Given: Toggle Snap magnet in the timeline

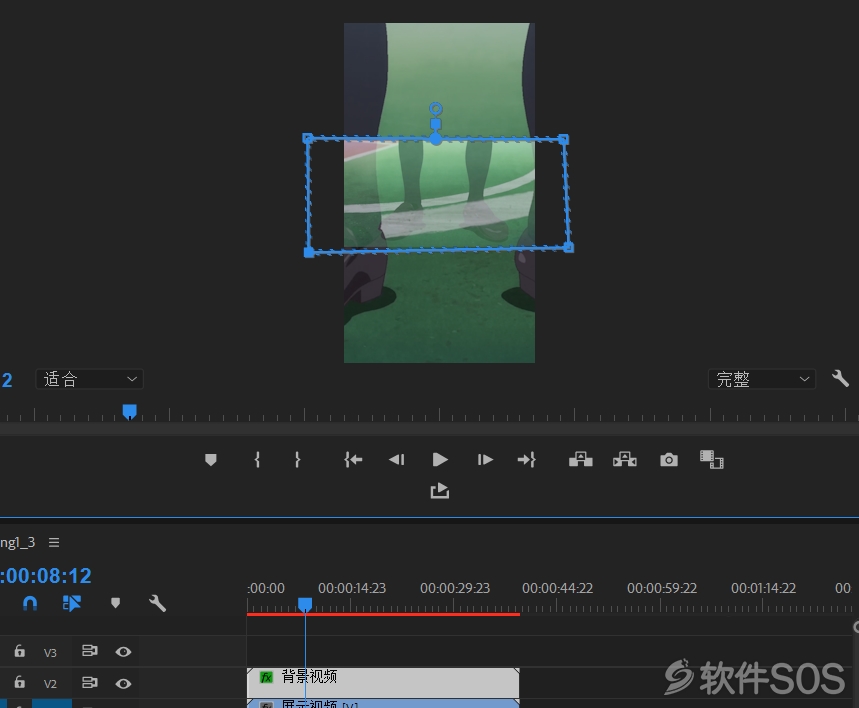Looking at the screenshot, I should point(30,603).
